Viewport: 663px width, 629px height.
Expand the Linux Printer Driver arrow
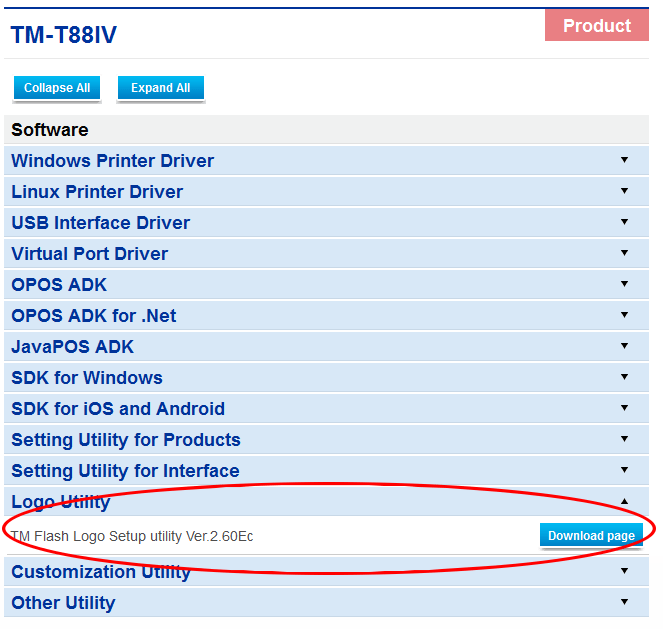624,191
